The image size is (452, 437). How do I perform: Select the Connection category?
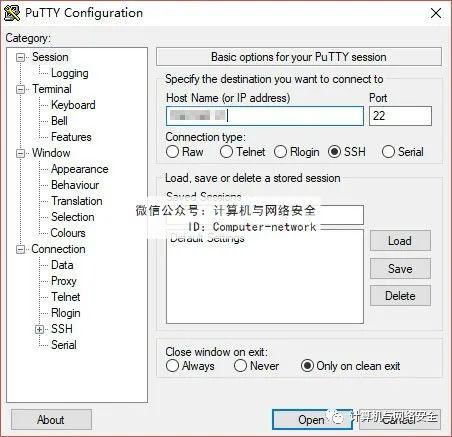[58, 249]
